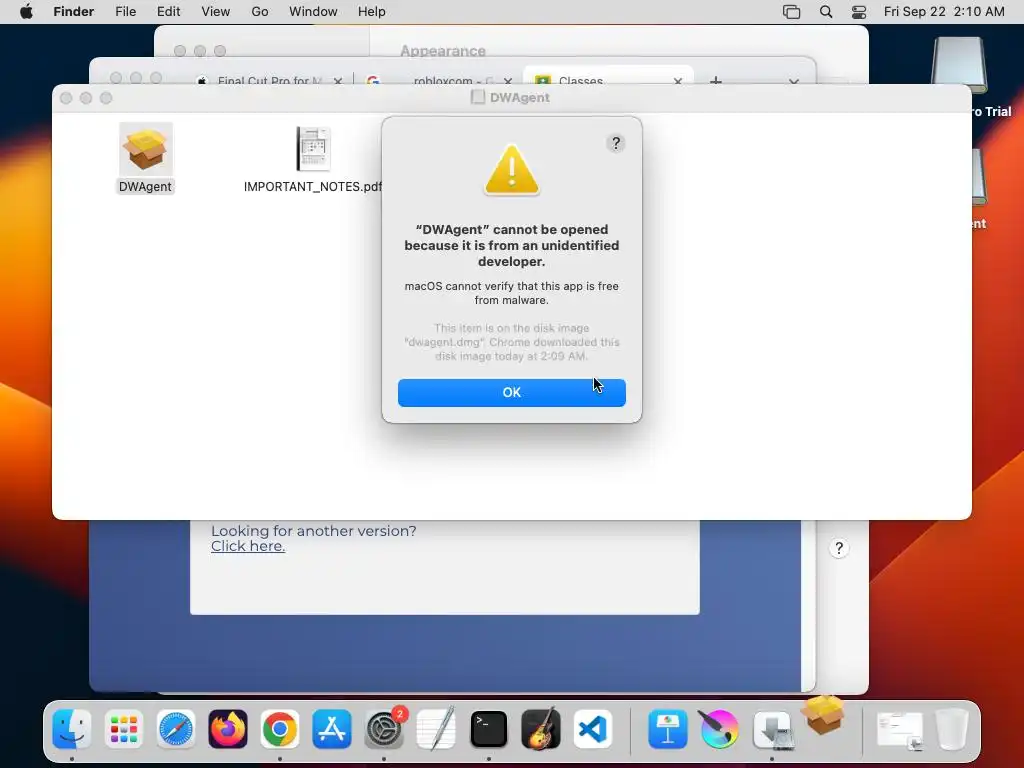
Task: Close the roblox.com tab in Chrome
Action: (x=507, y=81)
